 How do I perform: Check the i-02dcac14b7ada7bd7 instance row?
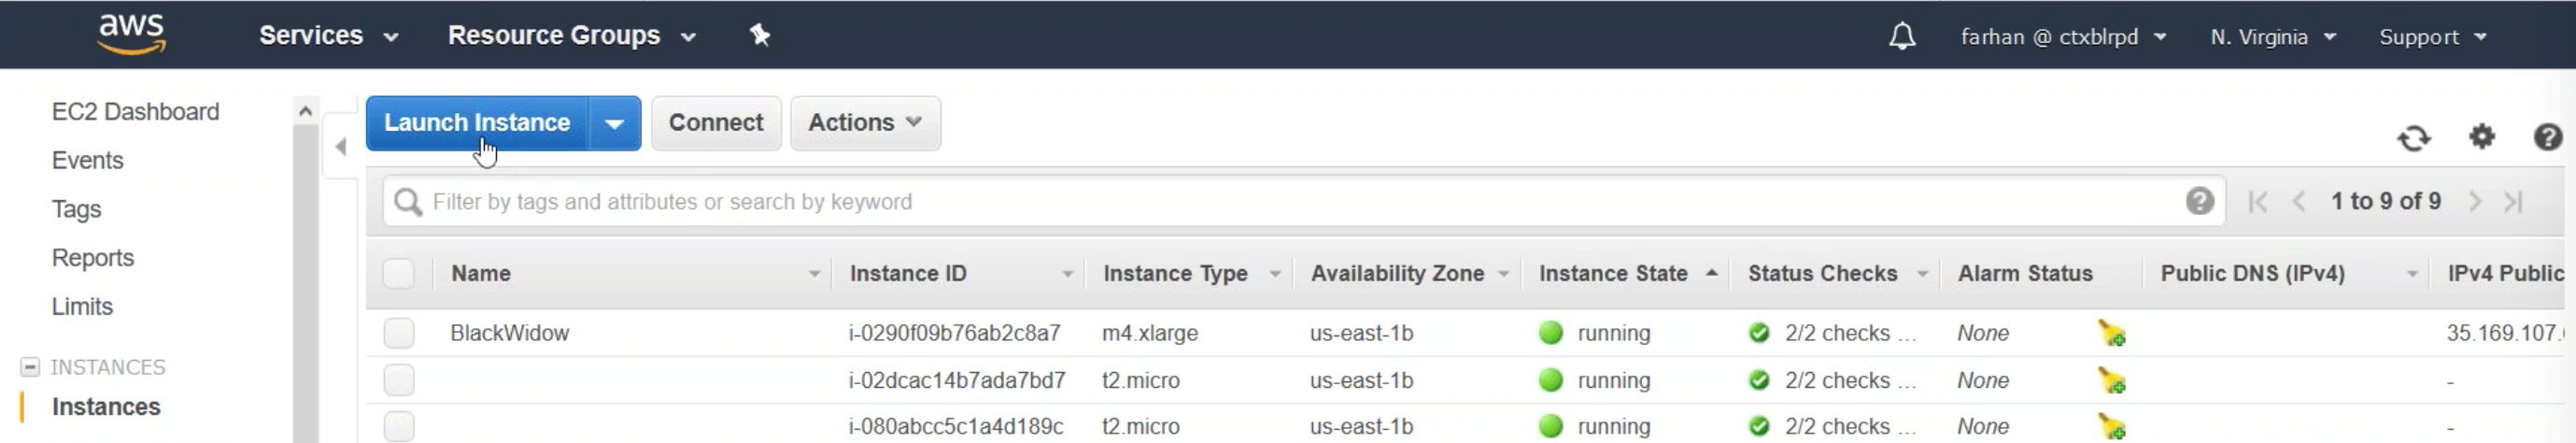coord(399,380)
